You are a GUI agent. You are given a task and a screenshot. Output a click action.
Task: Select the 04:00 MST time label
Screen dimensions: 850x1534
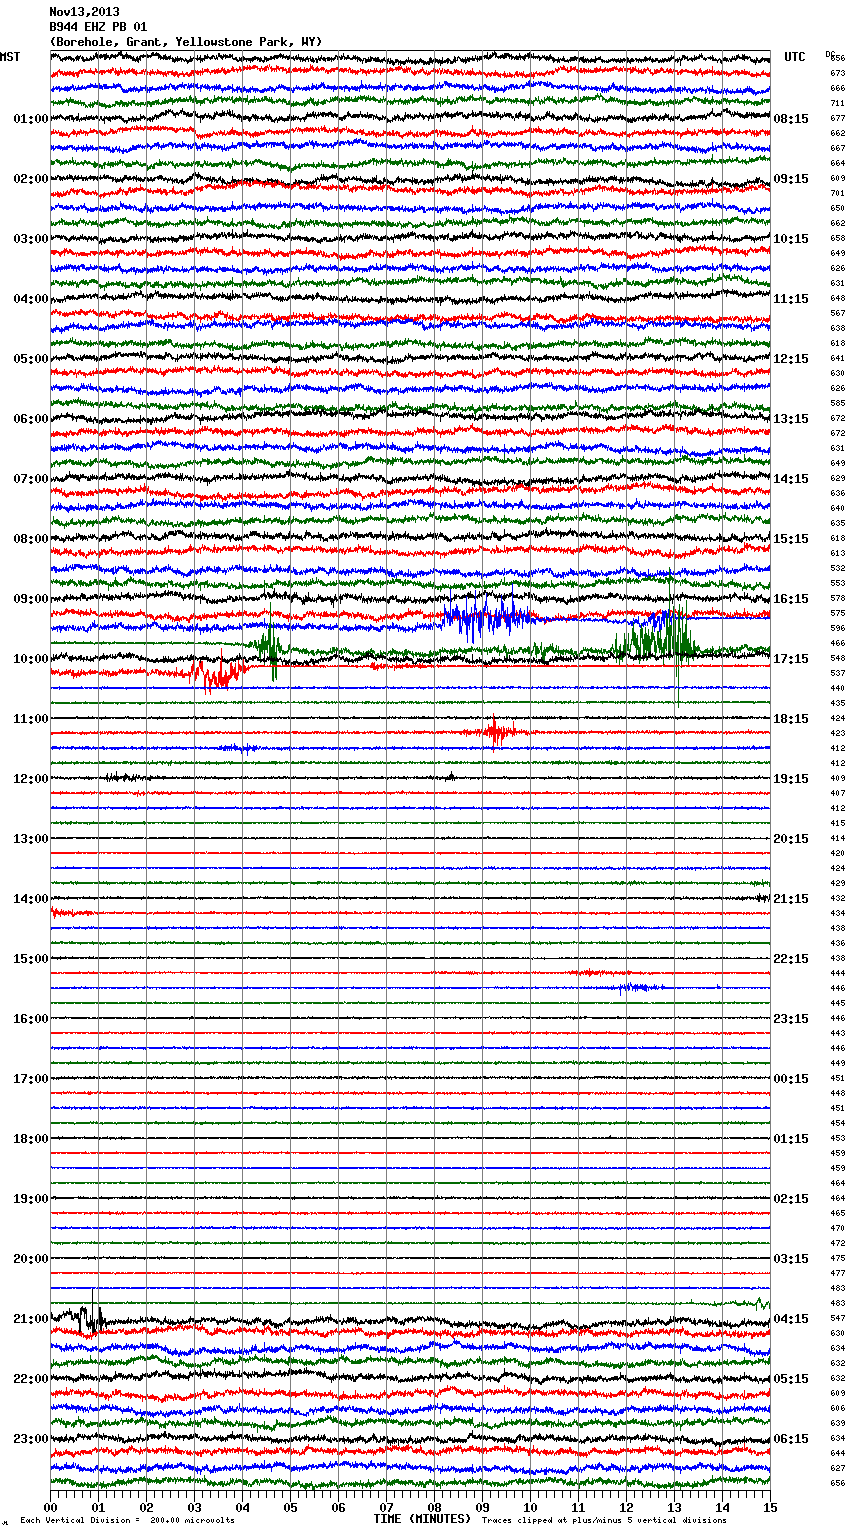coord(31,299)
